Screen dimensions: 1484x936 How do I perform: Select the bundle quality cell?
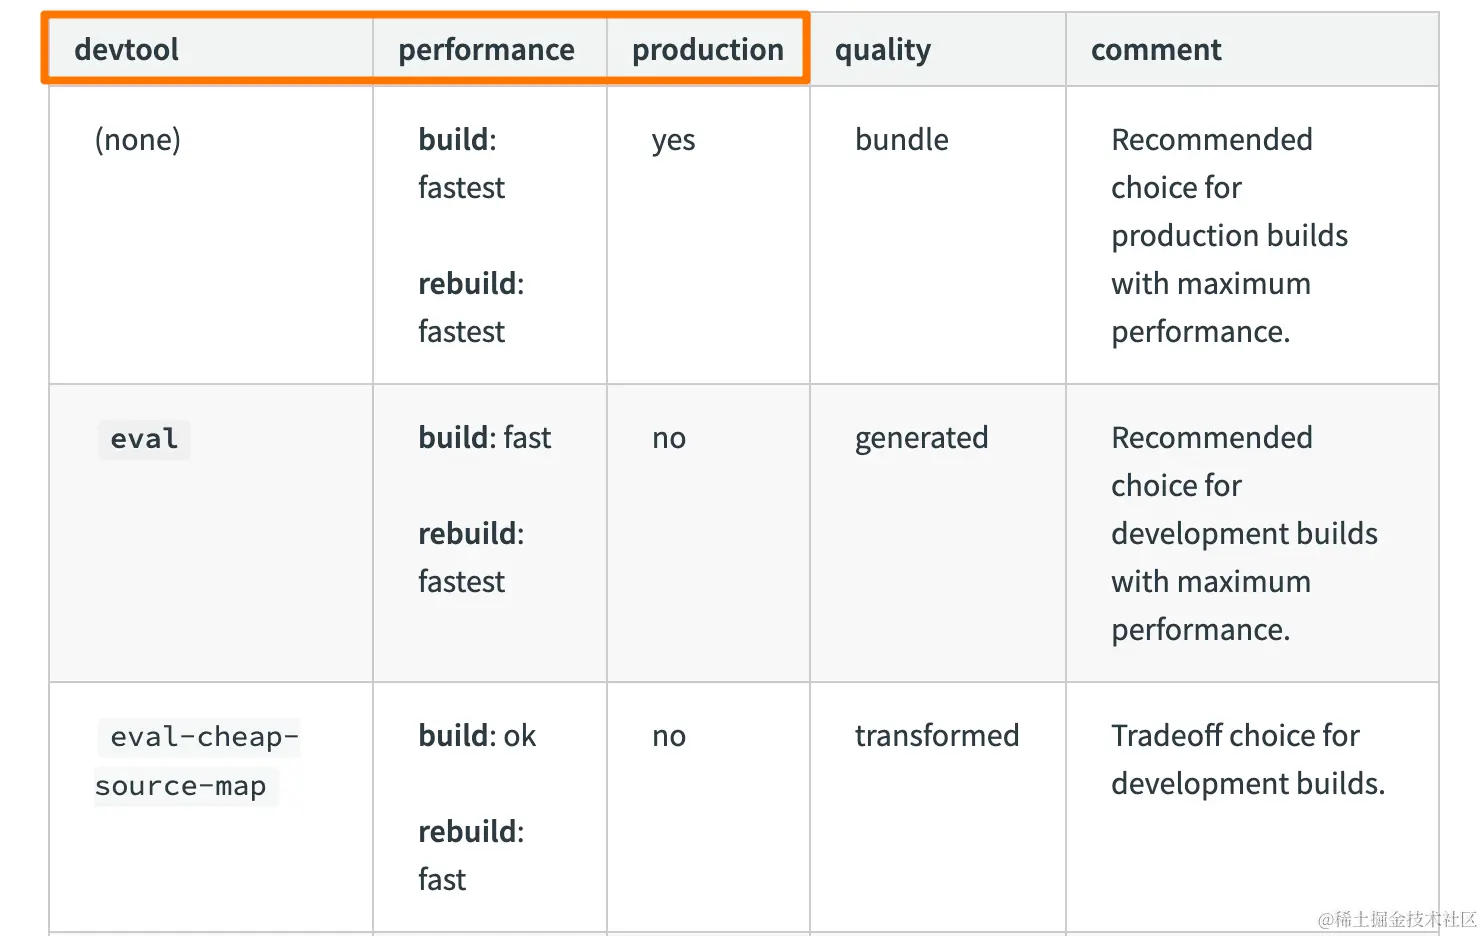pyautogui.click(x=901, y=140)
